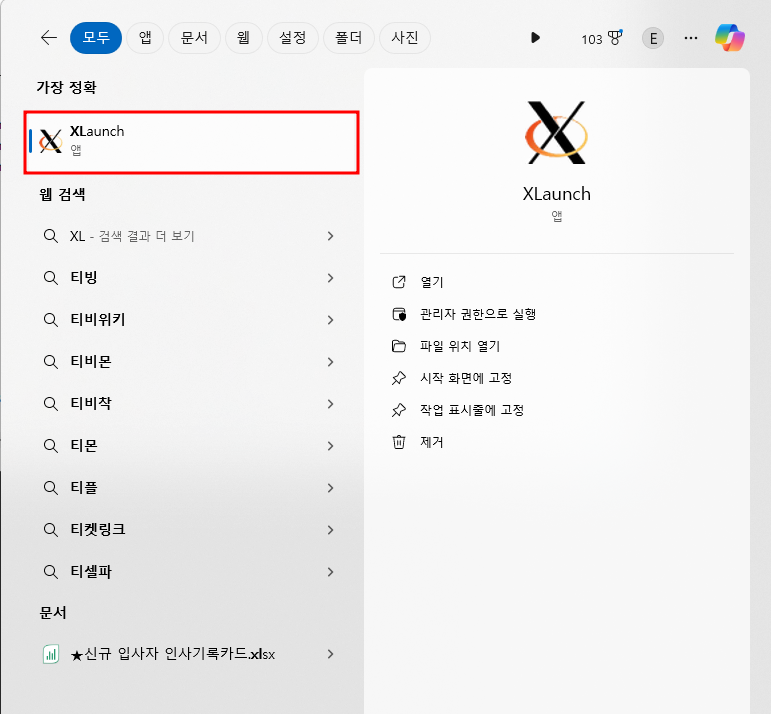
Task: Click the Excel file icon for 인사기록카드.xlsx
Action: [51, 654]
